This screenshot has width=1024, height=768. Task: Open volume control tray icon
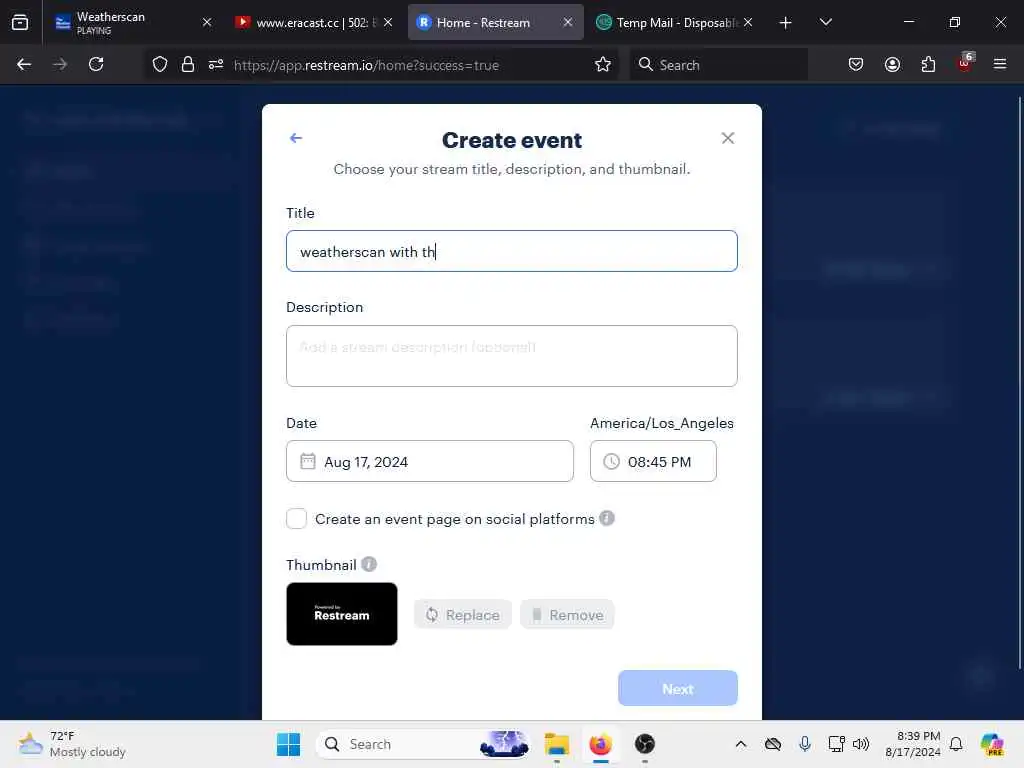[861, 744]
